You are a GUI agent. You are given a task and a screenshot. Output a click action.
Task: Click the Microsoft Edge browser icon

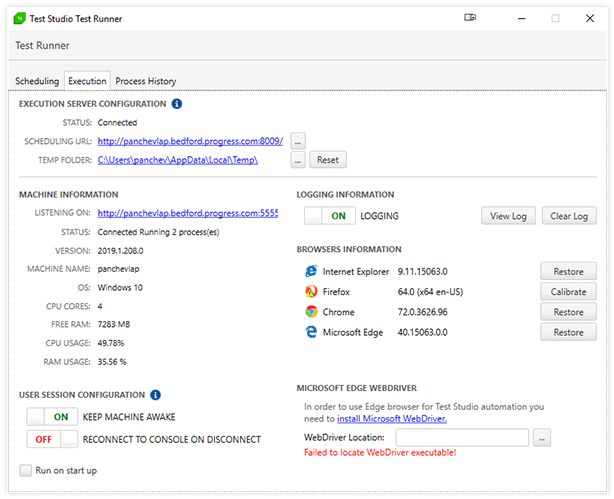click(311, 332)
